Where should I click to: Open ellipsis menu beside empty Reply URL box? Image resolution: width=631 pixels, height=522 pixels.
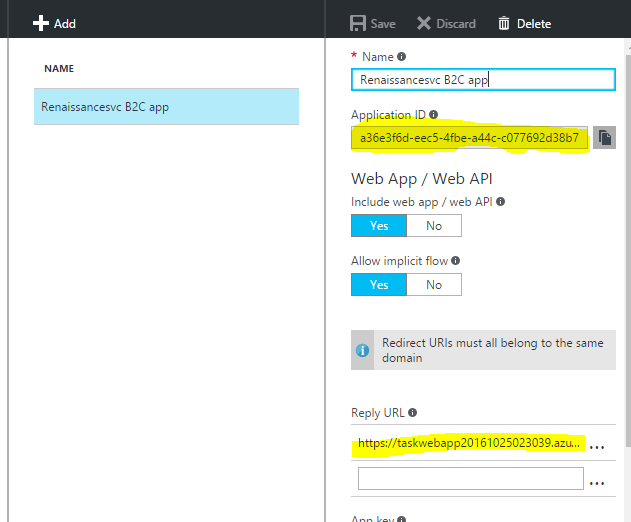pos(597,480)
